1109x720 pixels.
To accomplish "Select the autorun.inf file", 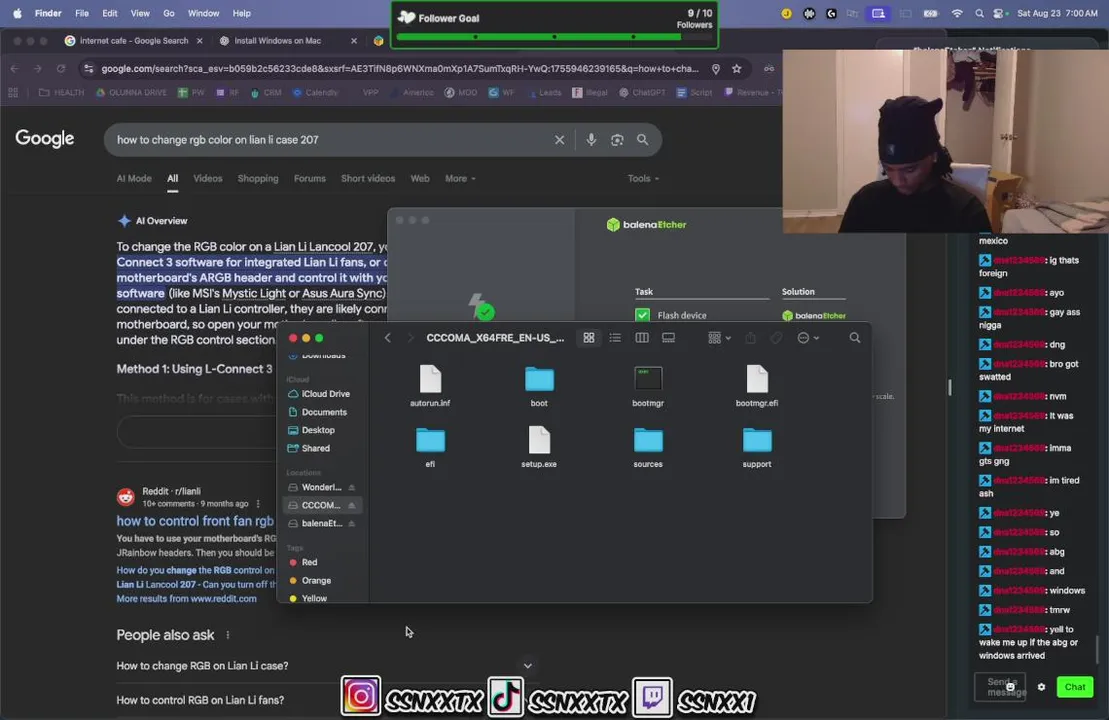I will [430, 385].
